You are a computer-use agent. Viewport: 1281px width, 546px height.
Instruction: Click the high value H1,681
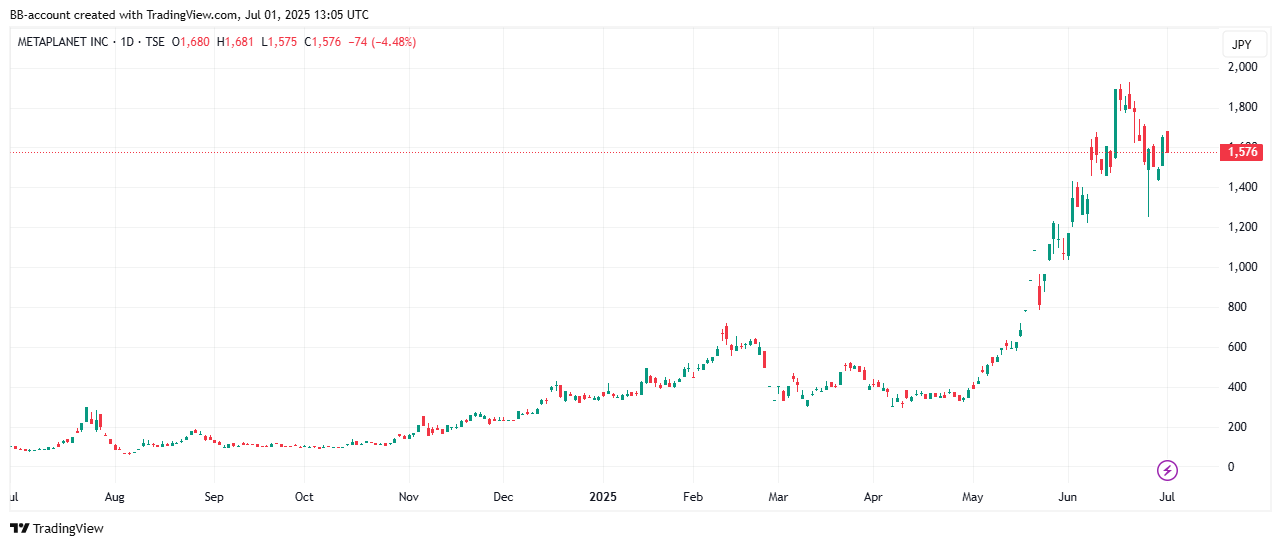(235, 42)
